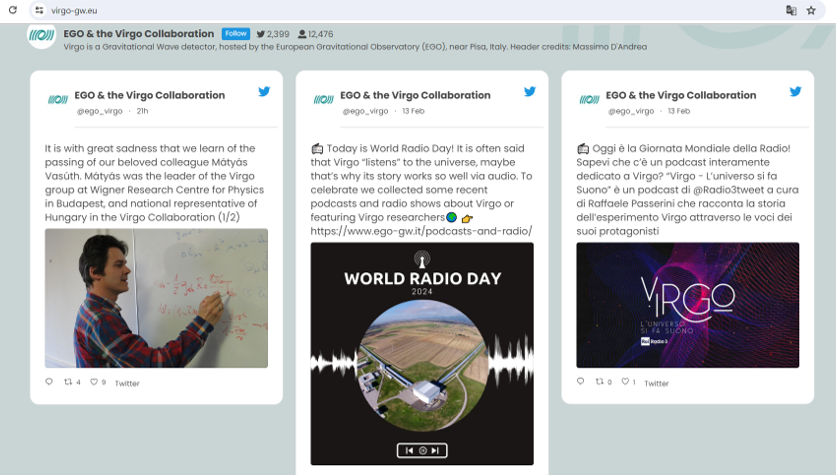Viewport: 836px width, 475px height.
Task: Like the Italian podcast tweet
Action: point(628,382)
